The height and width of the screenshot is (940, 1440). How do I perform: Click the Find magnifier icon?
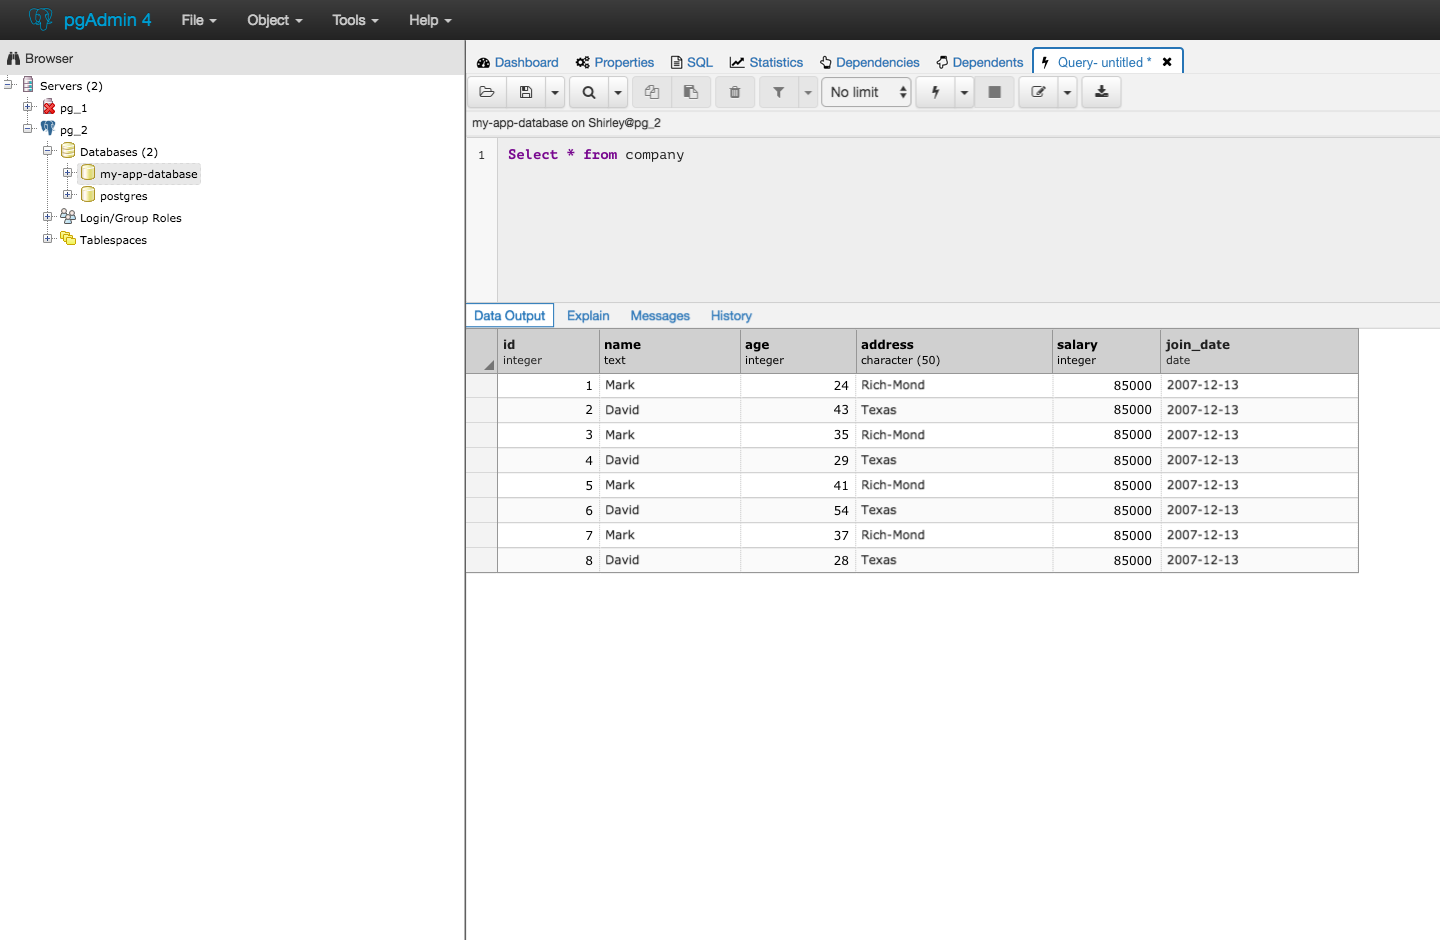589,92
